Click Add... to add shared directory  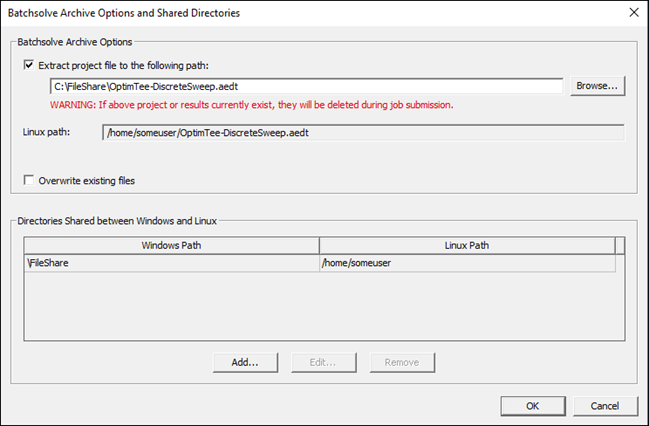tap(238, 362)
